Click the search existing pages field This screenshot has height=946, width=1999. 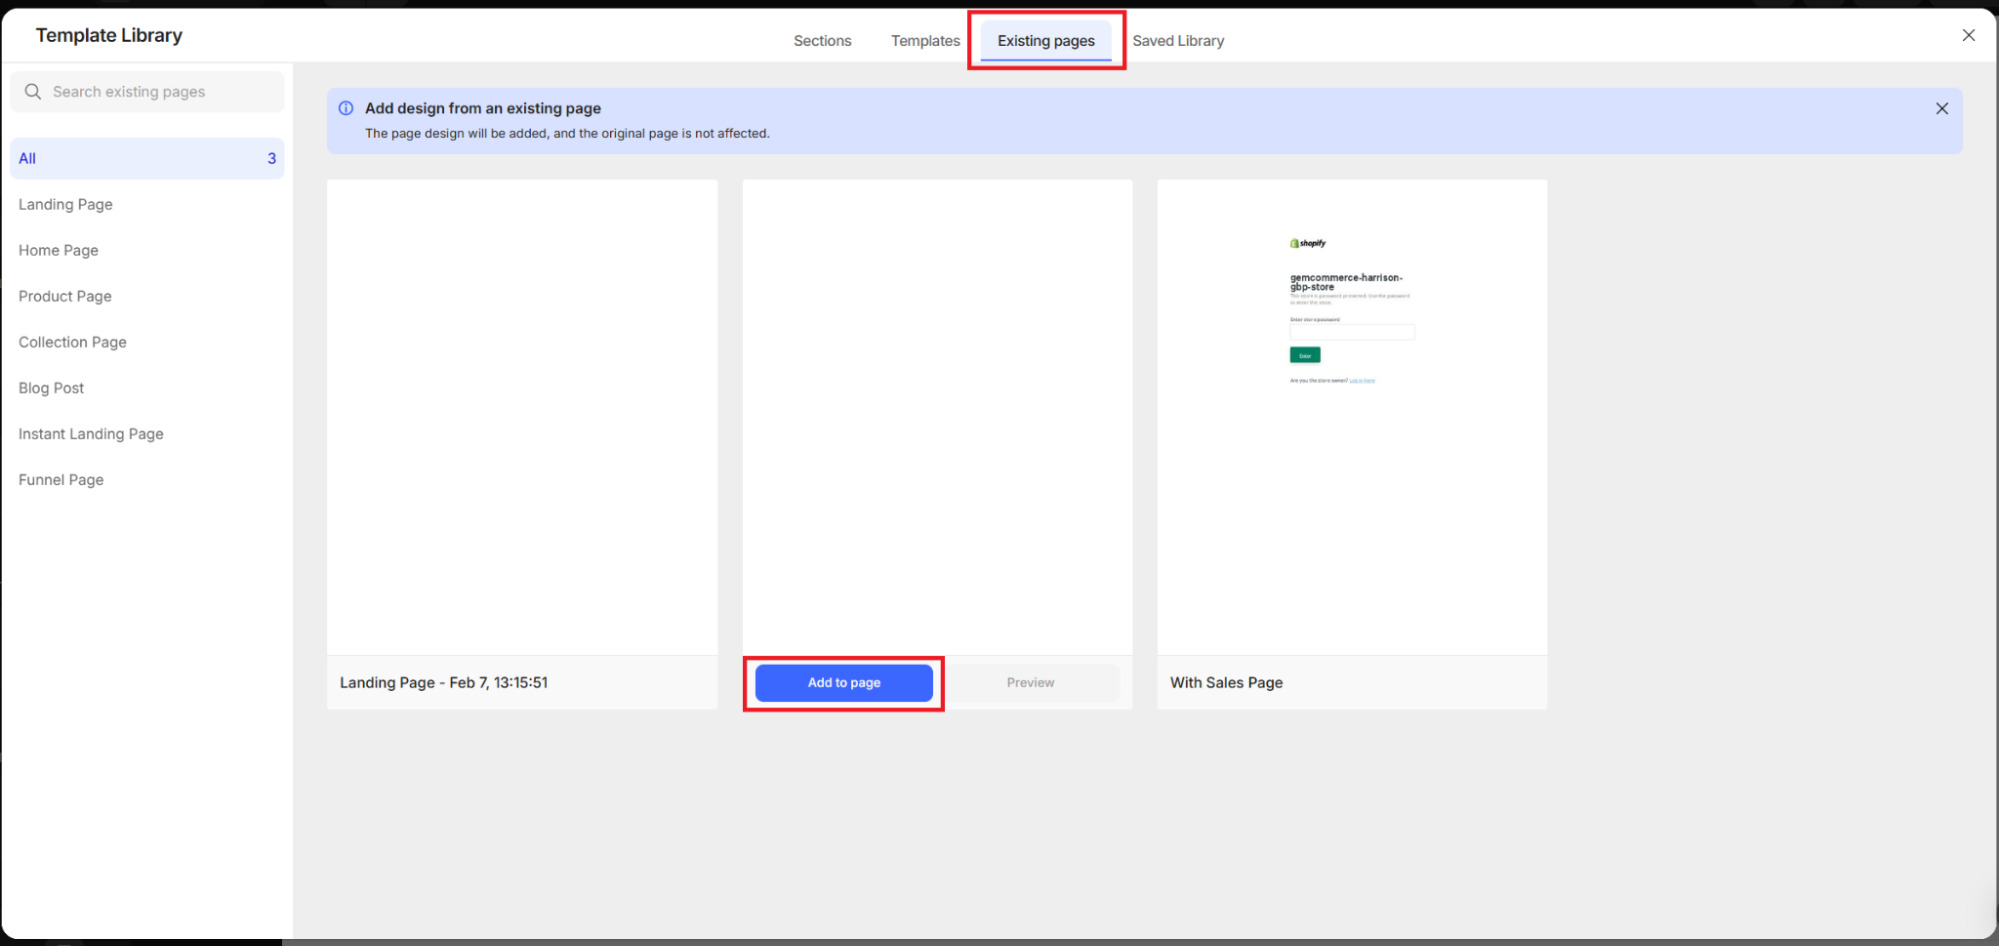(150, 91)
